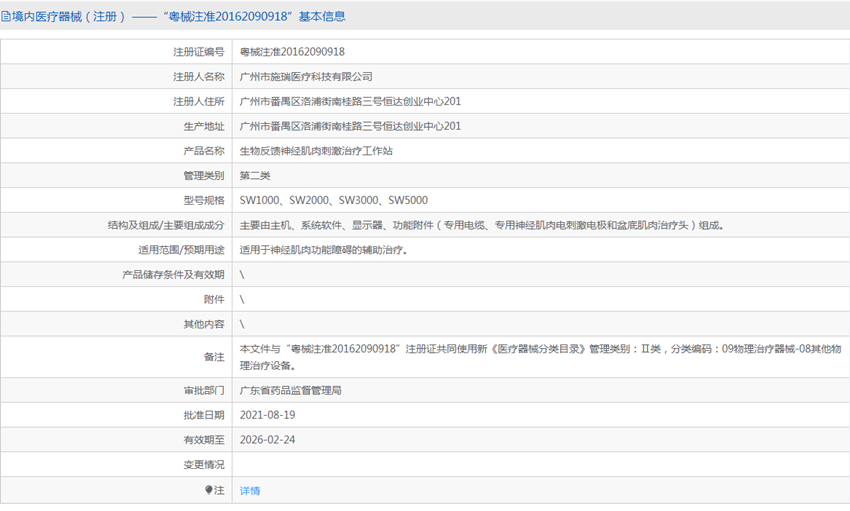
Task: Click the intended use text 适用于神经肌肉功能障碍的辅助治疗
Action: (323, 250)
